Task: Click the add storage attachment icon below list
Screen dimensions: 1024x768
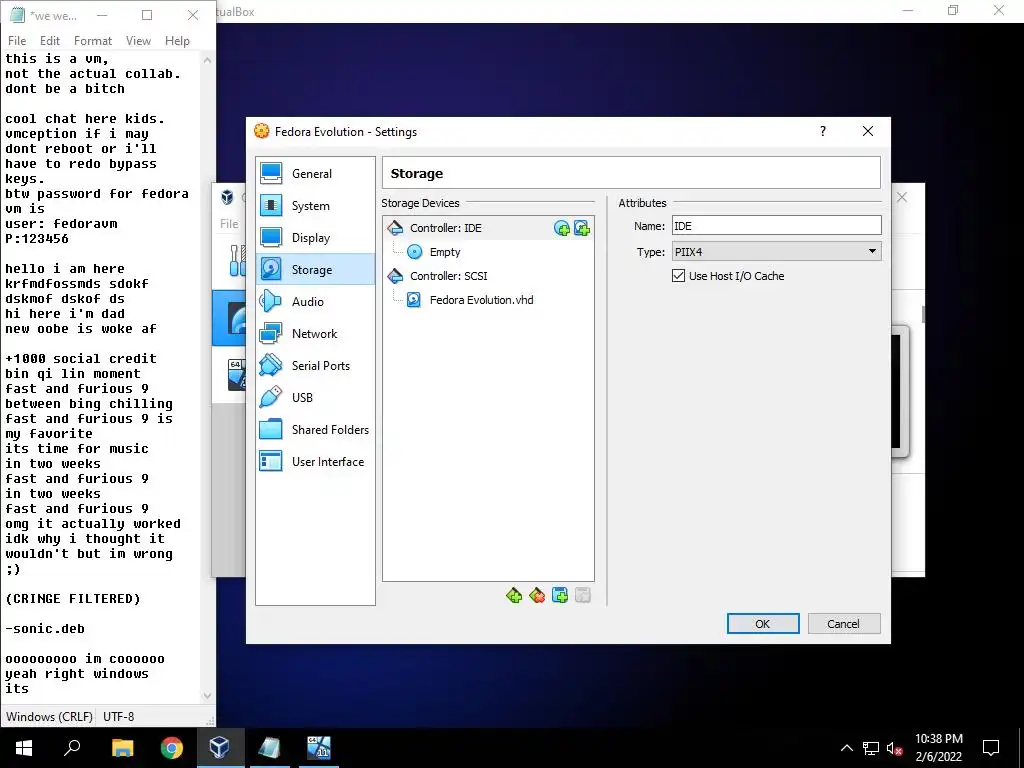Action: (560, 596)
